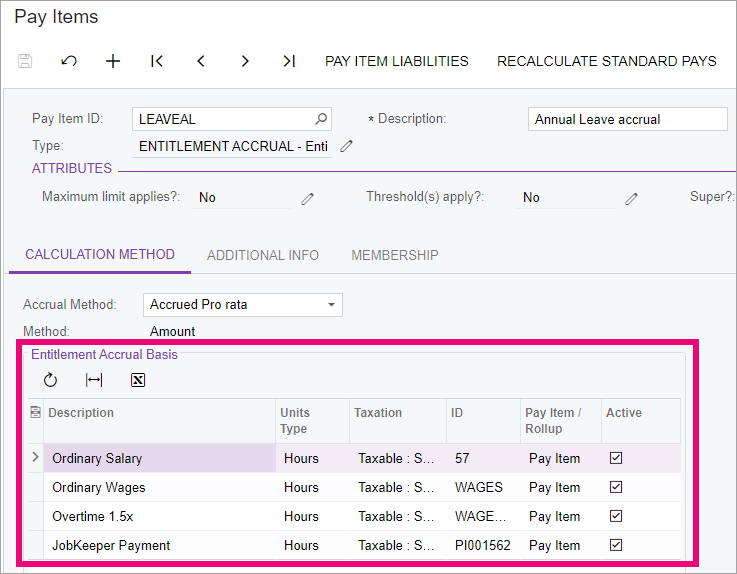The width and height of the screenshot is (737, 574).
Task: Toggle the Active checkbox for Ordinary Salary
Action: coord(616,458)
